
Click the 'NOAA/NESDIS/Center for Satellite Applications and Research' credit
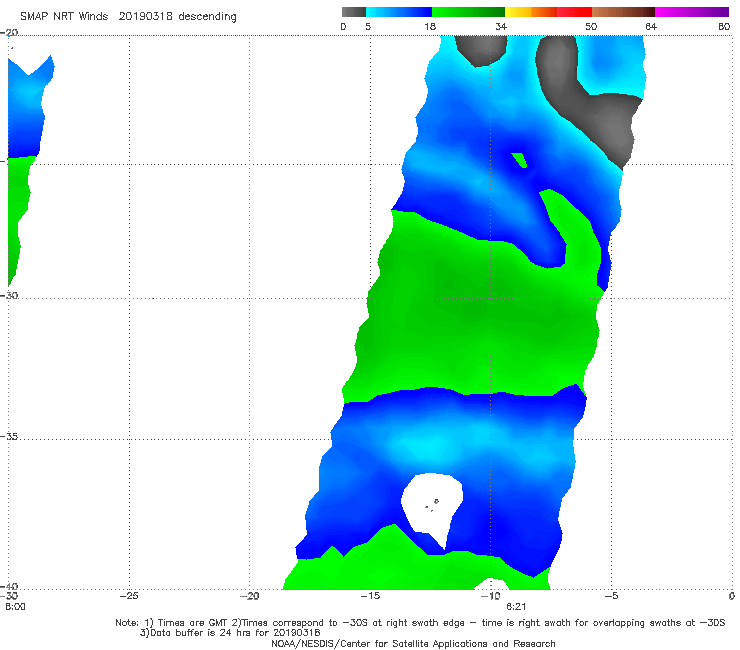(413, 644)
